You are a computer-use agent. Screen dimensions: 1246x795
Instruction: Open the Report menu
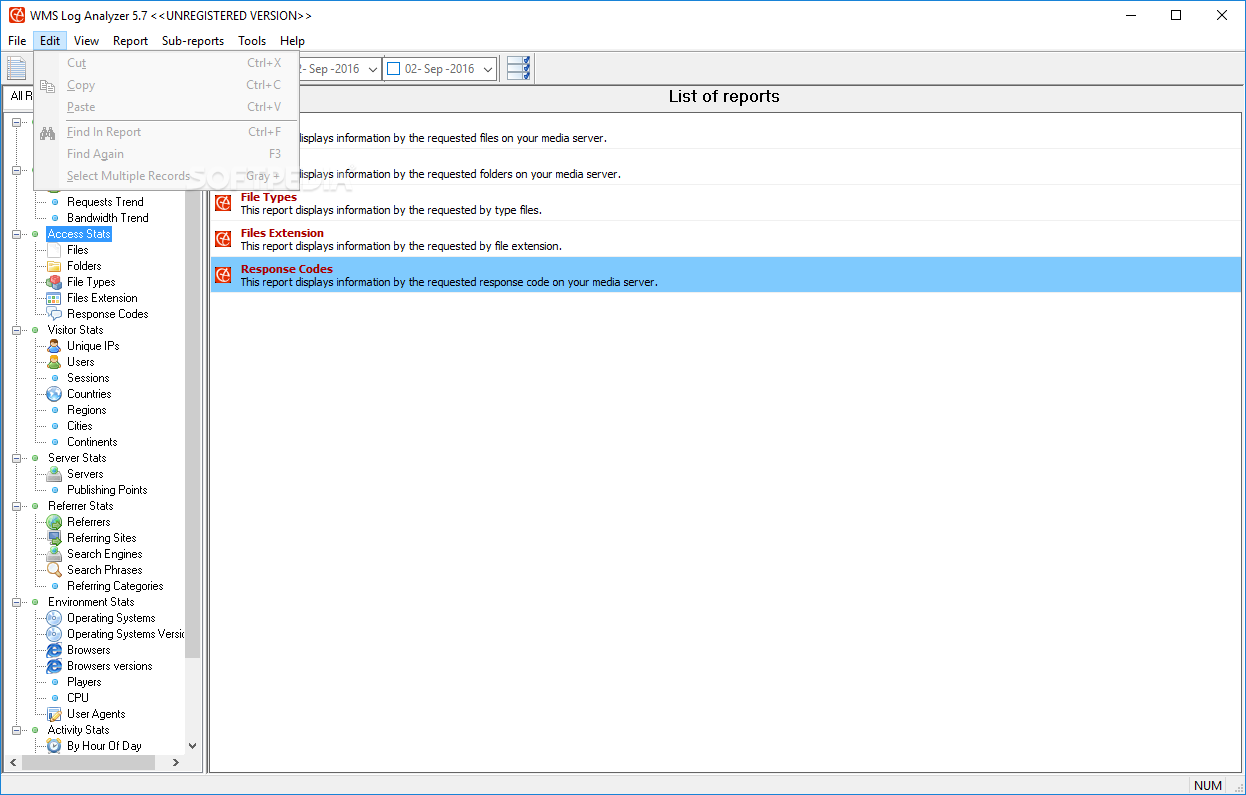point(130,41)
